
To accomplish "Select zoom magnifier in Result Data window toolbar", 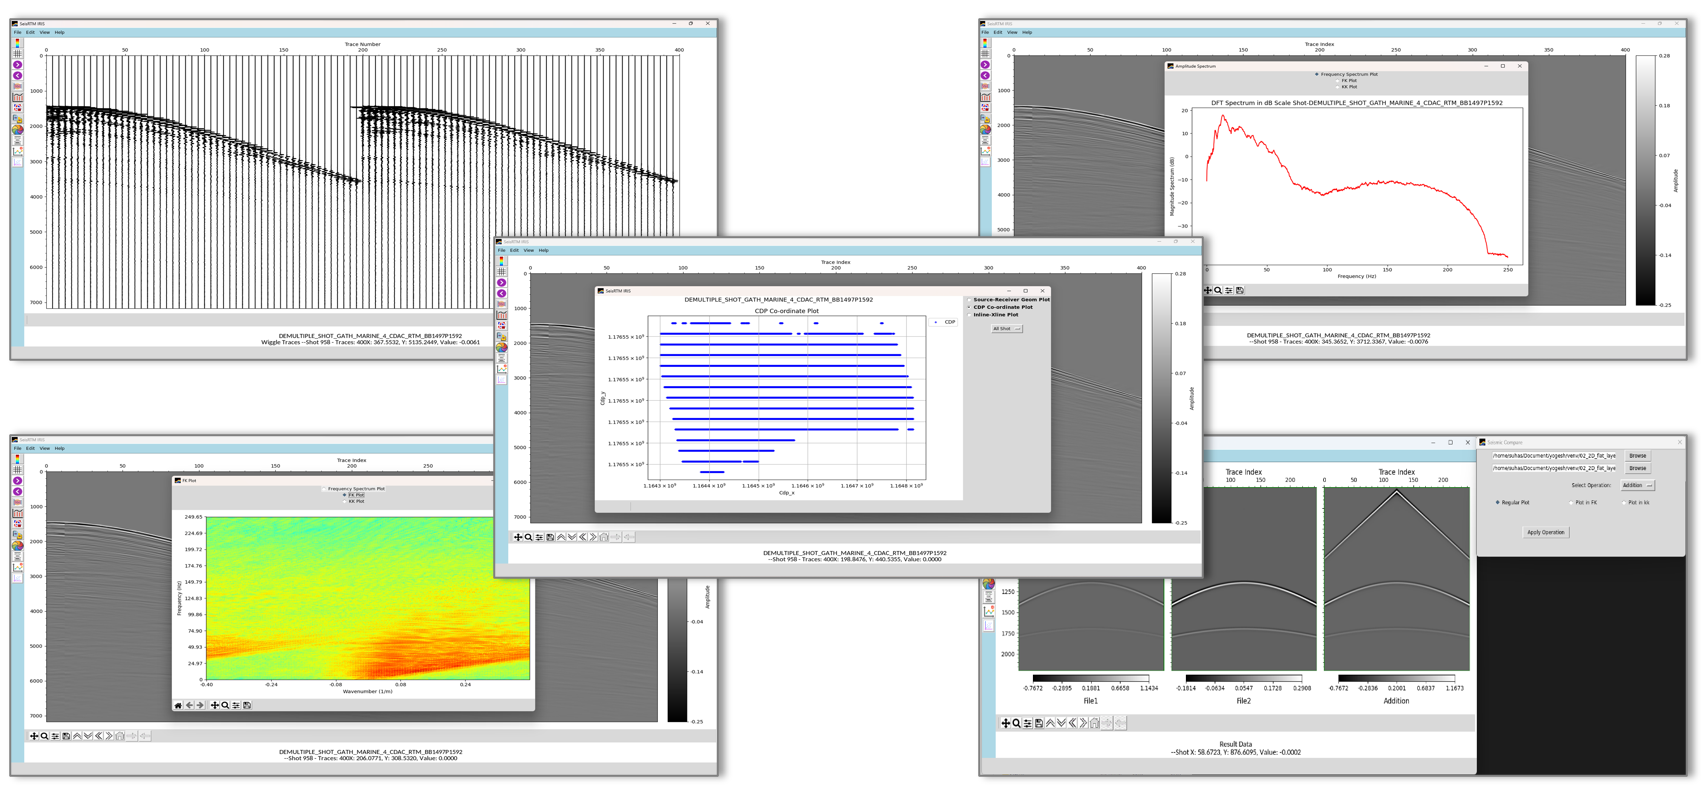I will tap(1017, 723).
